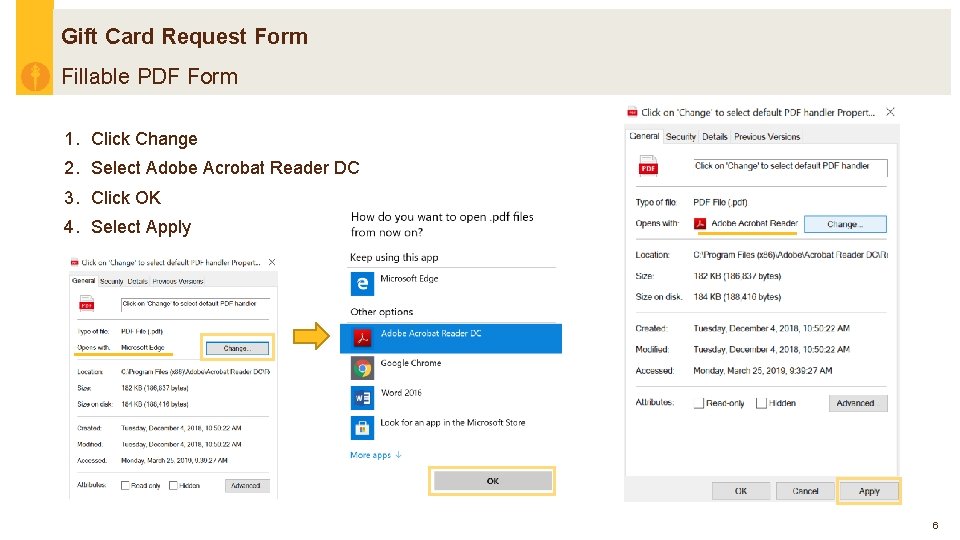Image resolution: width=960 pixels, height=540 pixels.
Task: Switch to Details tab in right dialog
Action: pos(714,137)
